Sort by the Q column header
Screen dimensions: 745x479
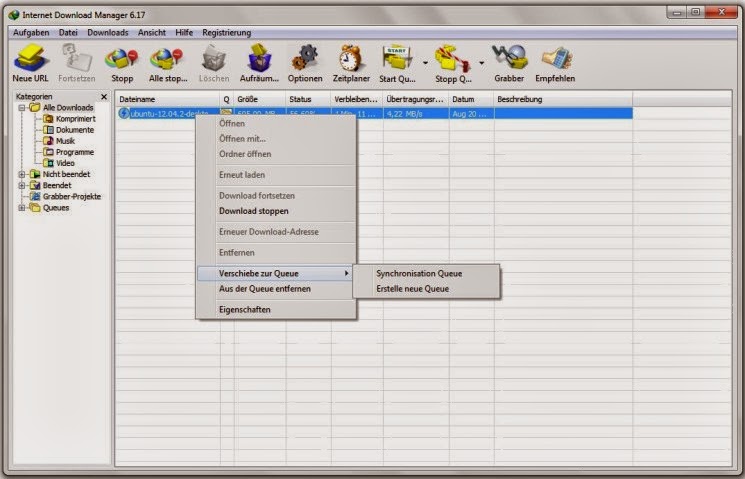(227, 99)
